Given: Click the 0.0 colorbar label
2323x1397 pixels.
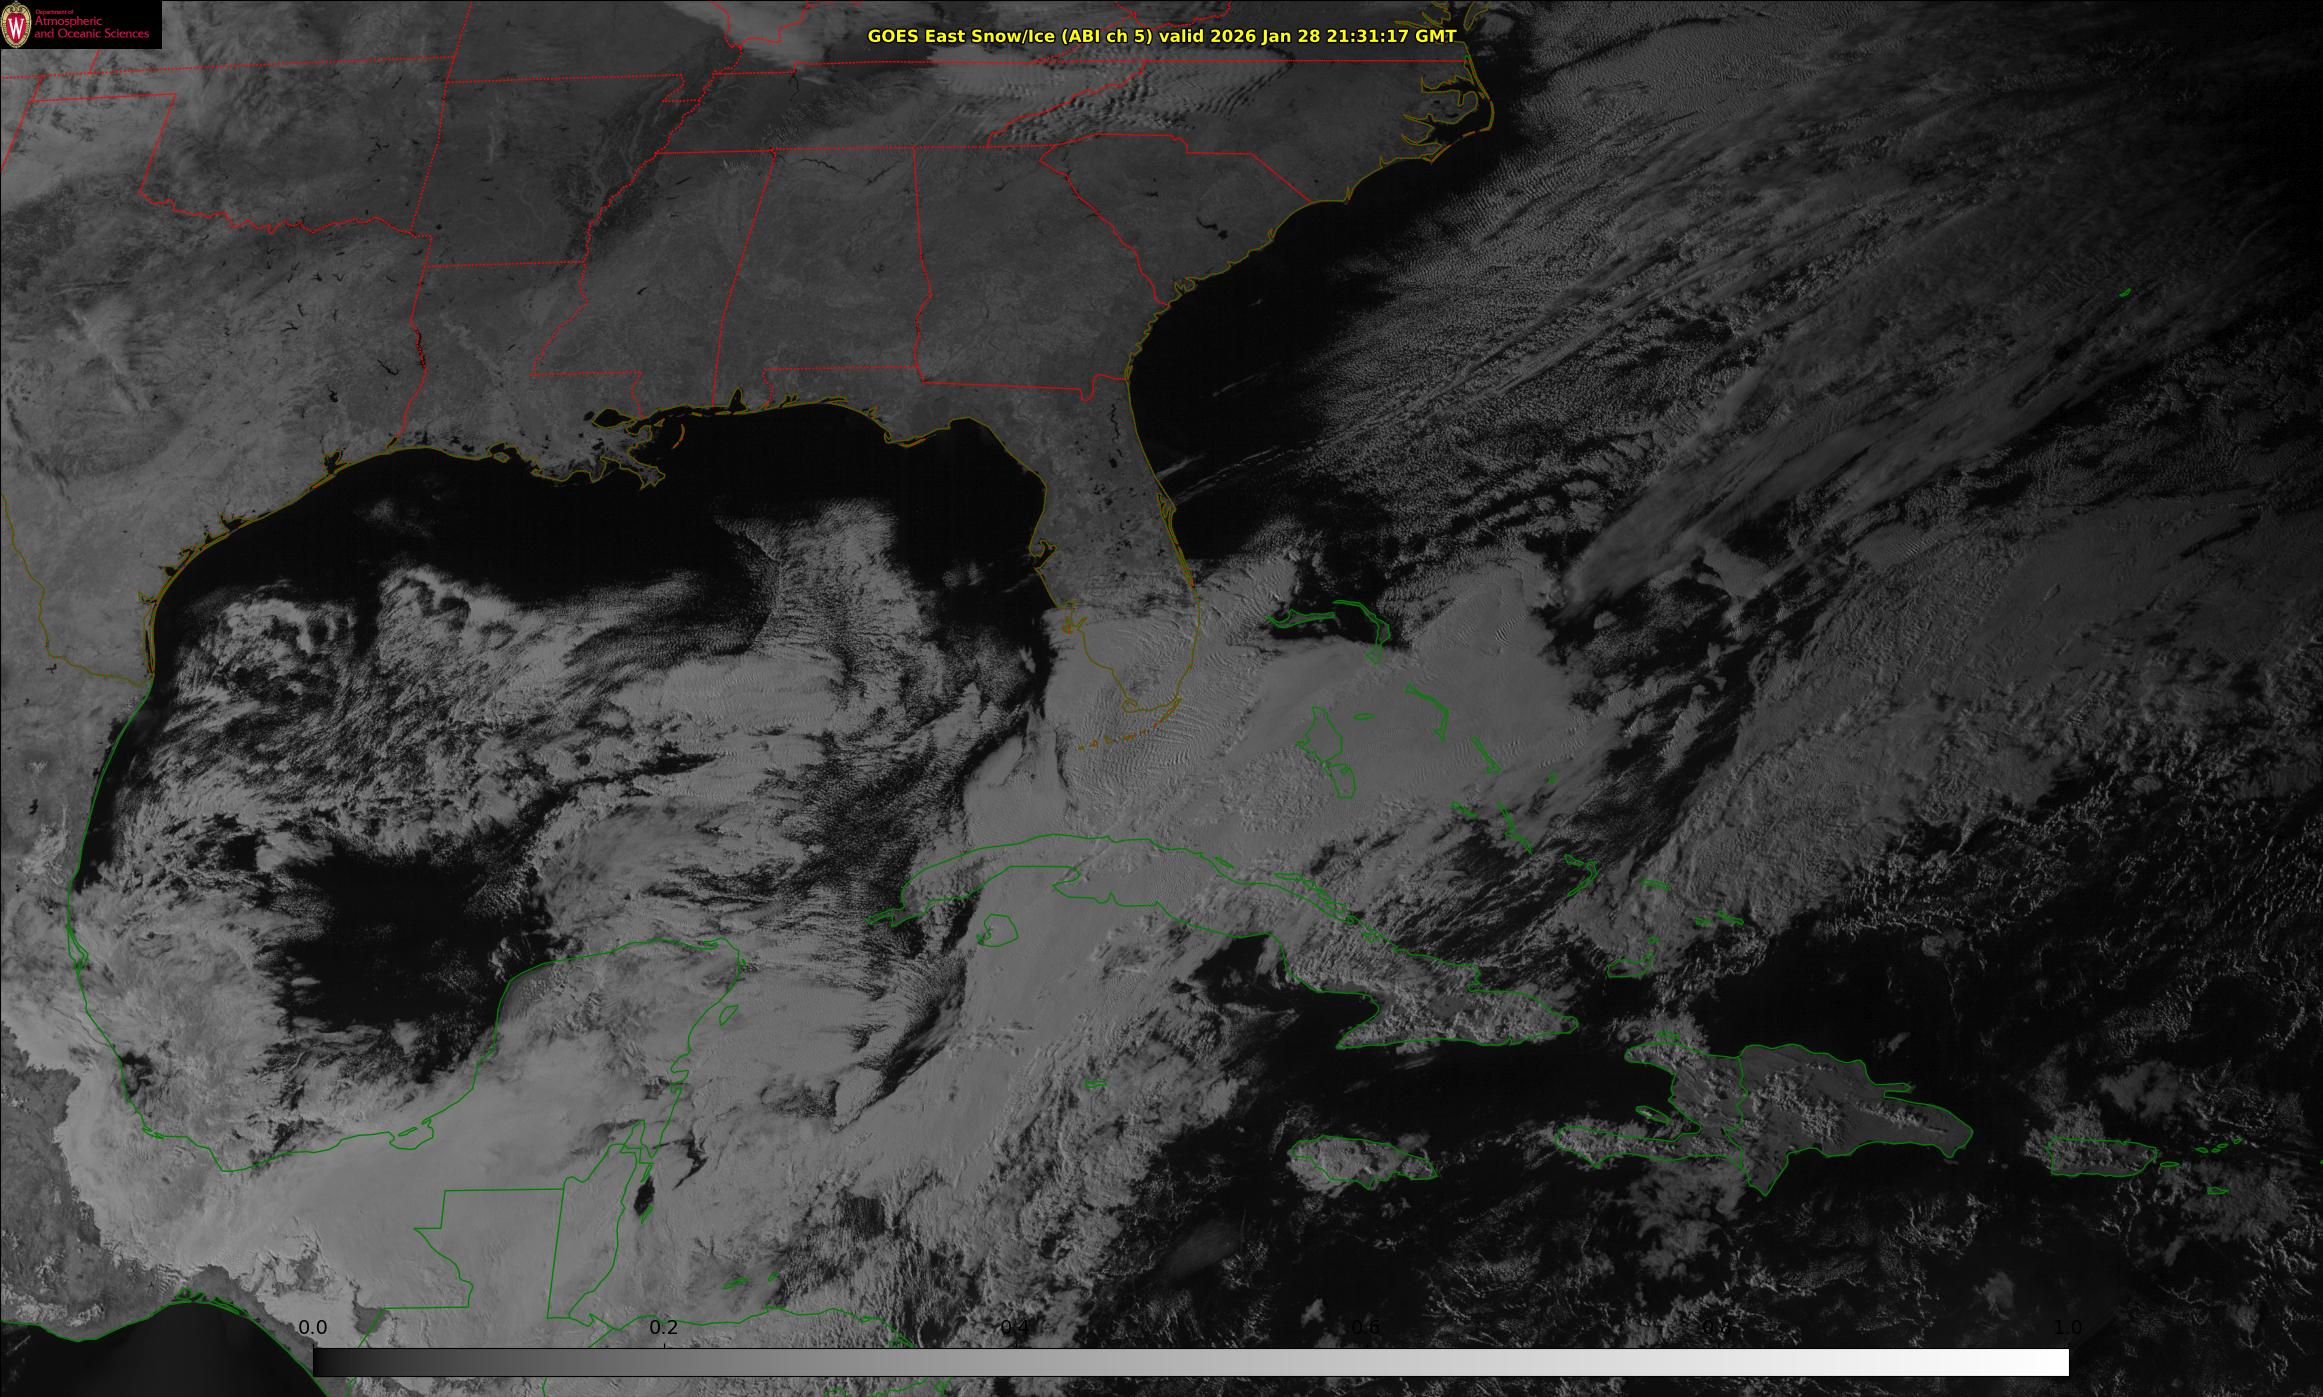Looking at the screenshot, I should click(x=313, y=1327).
